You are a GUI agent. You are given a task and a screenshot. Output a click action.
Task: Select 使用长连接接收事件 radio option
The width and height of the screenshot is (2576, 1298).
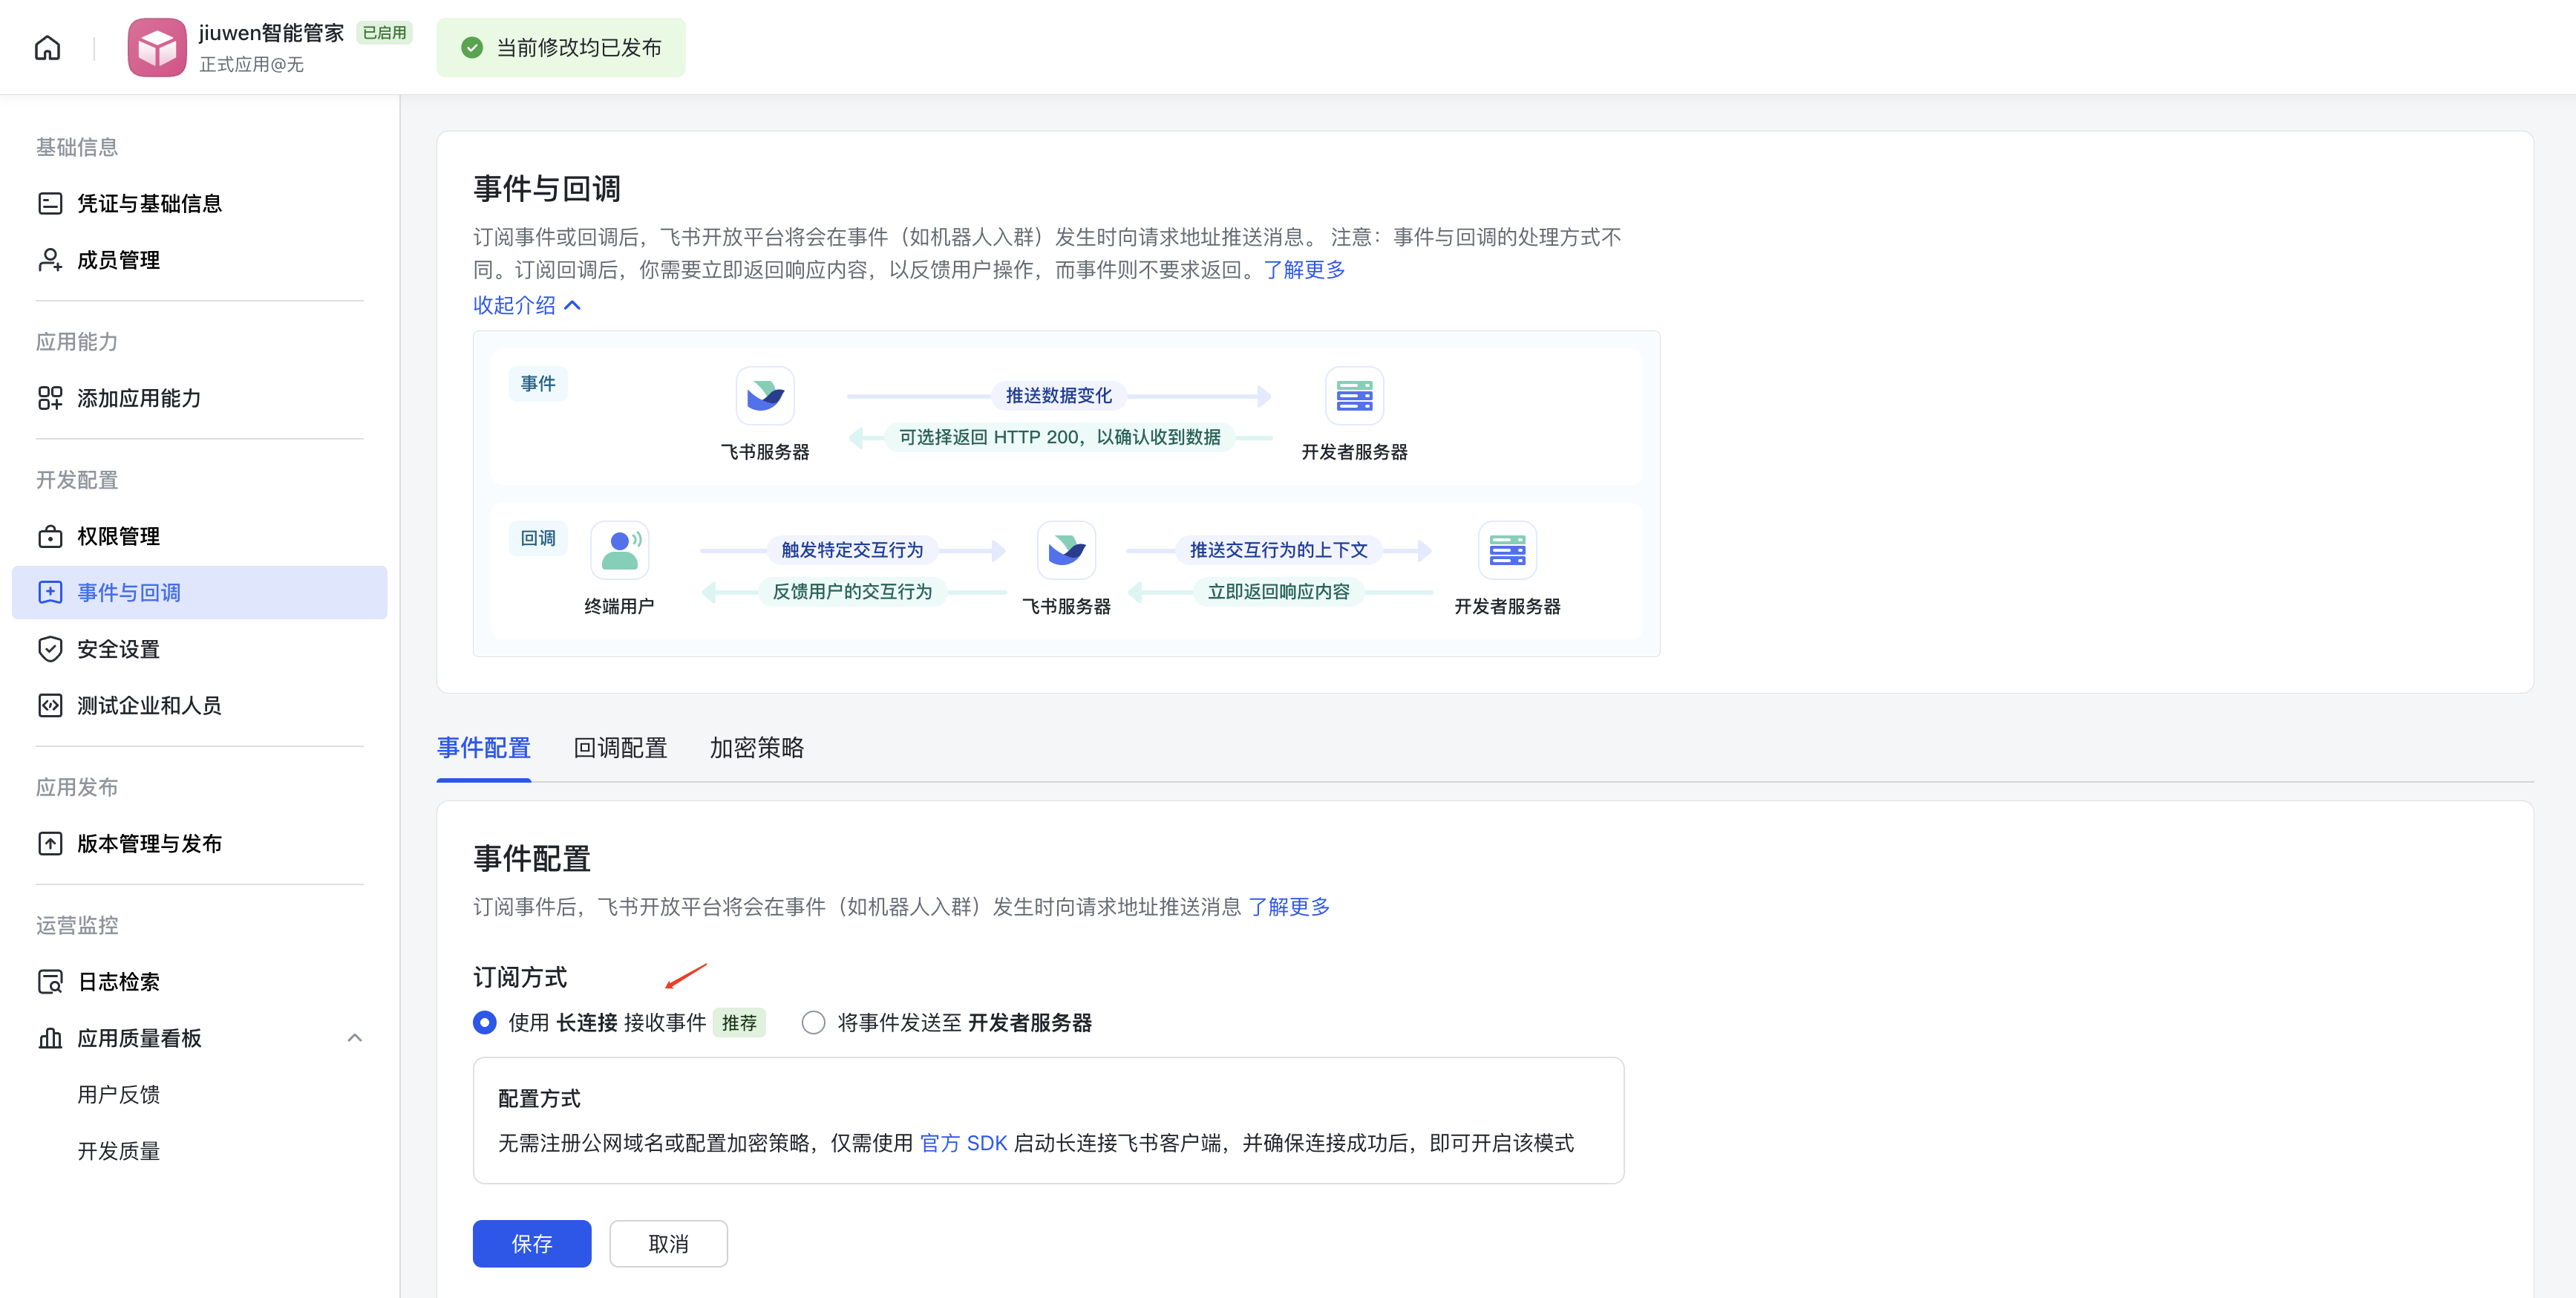coord(485,1022)
